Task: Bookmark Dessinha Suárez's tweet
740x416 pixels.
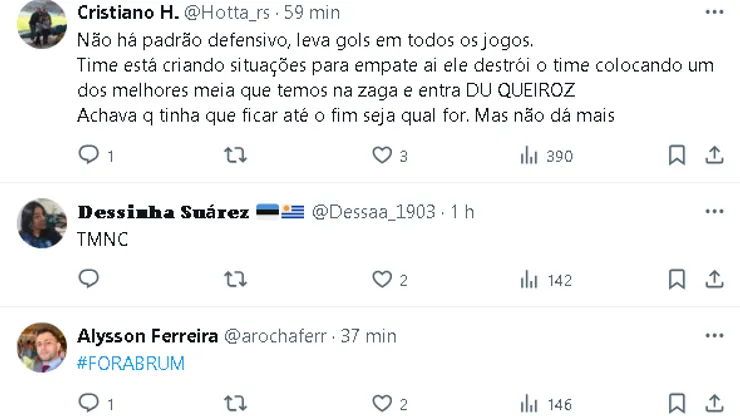Action: pyautogui.click(x=677, y=279)
